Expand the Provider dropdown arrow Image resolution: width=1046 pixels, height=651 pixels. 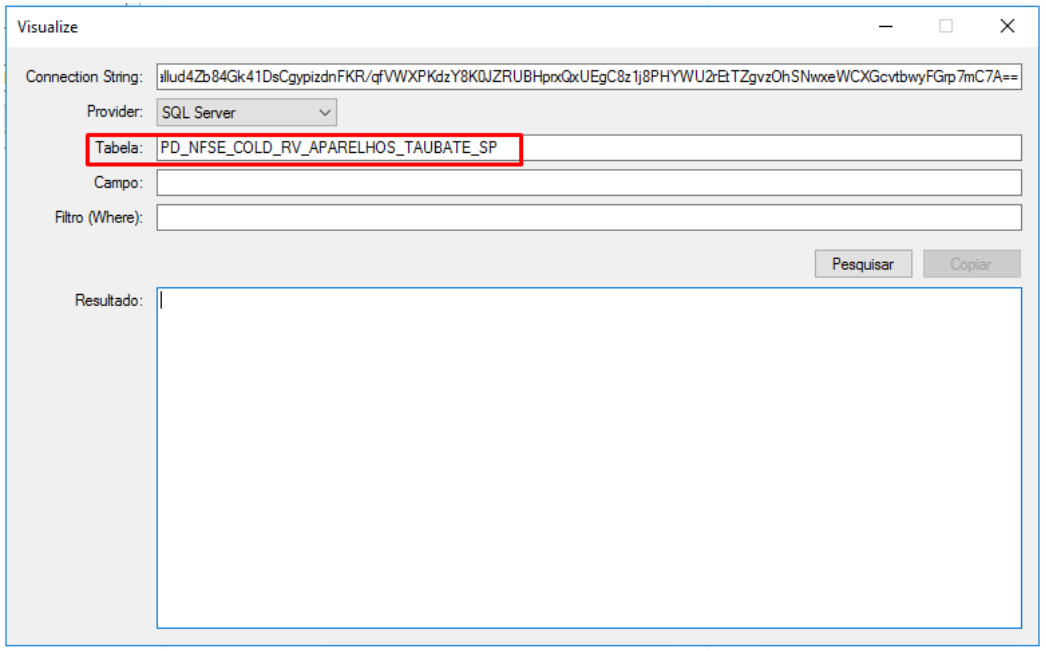click(x=324, y=113)
